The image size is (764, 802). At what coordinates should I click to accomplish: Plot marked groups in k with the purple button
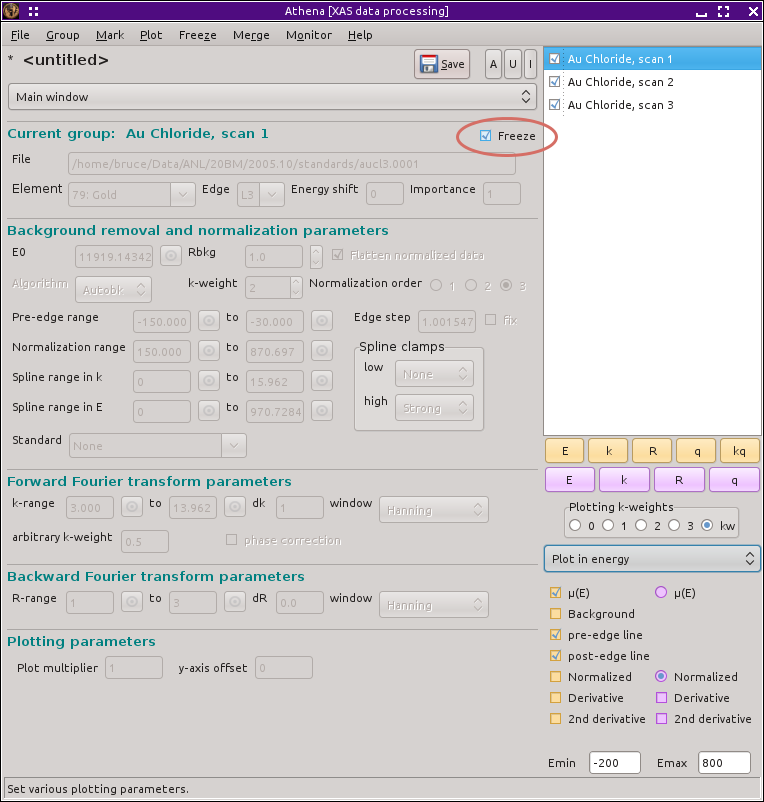(x=624, y=480)
